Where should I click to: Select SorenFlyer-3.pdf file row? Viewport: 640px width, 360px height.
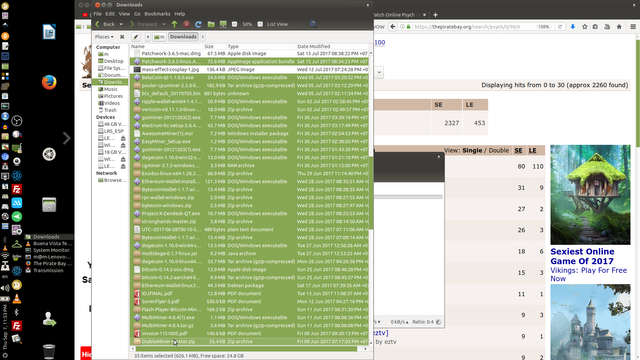tap(250, 302)
